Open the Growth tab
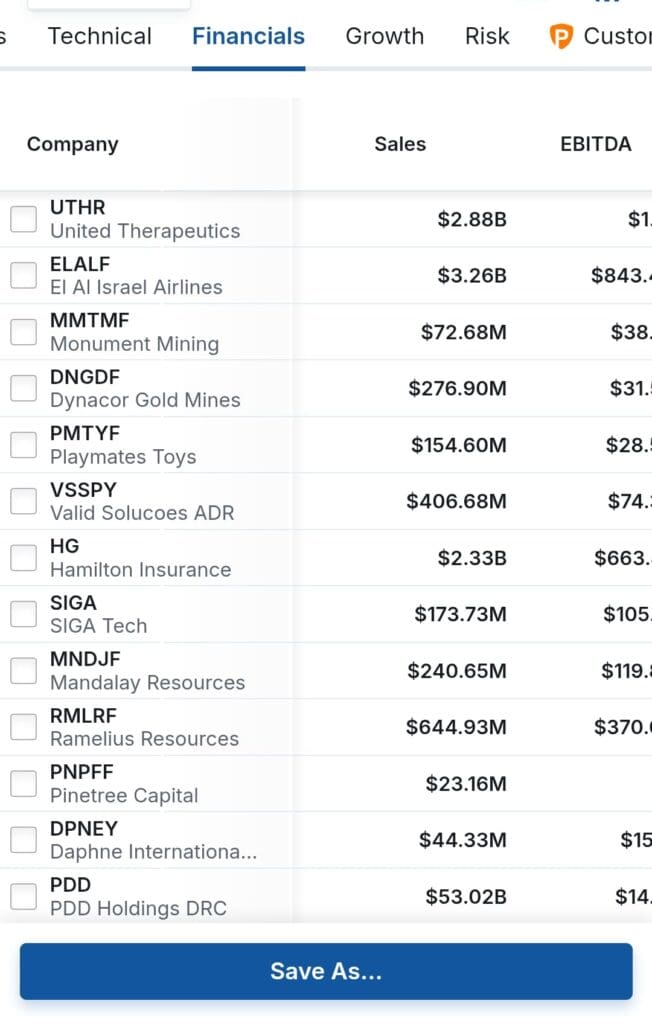The width and height of the screenshot is (652, 1024). [384, 37]
